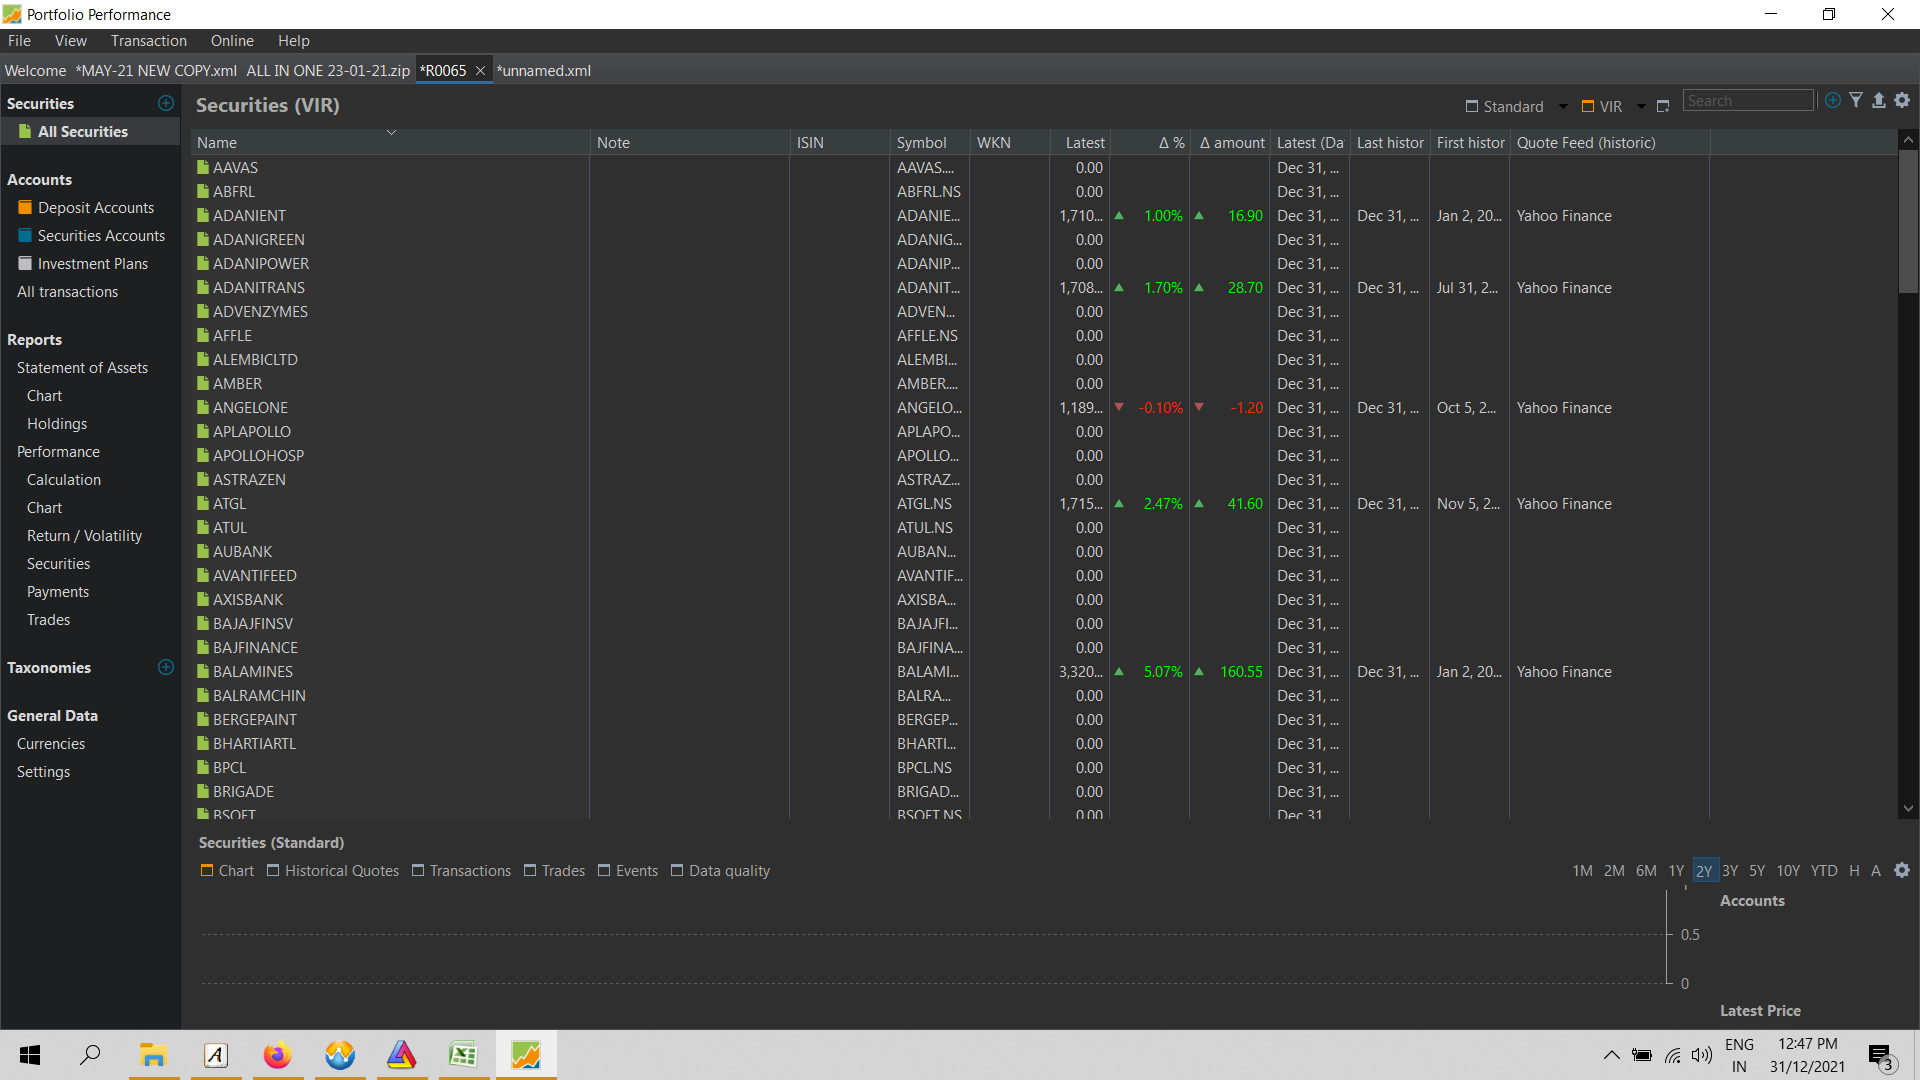
Task: Switch to the unnamed.xml tab
Action: pyautogui.click(x=544, y=71)
